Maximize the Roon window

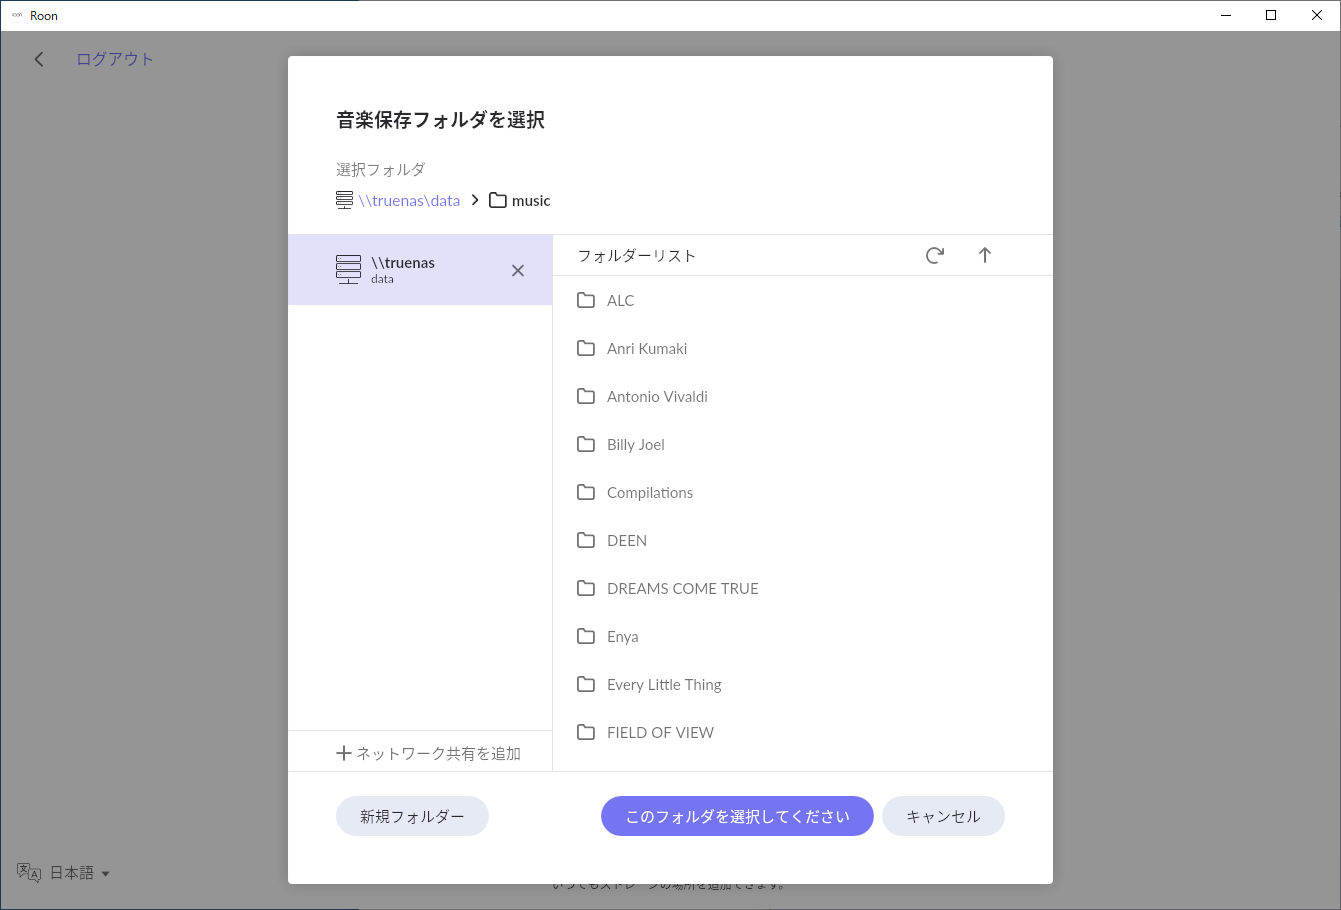coord(1271,15)
